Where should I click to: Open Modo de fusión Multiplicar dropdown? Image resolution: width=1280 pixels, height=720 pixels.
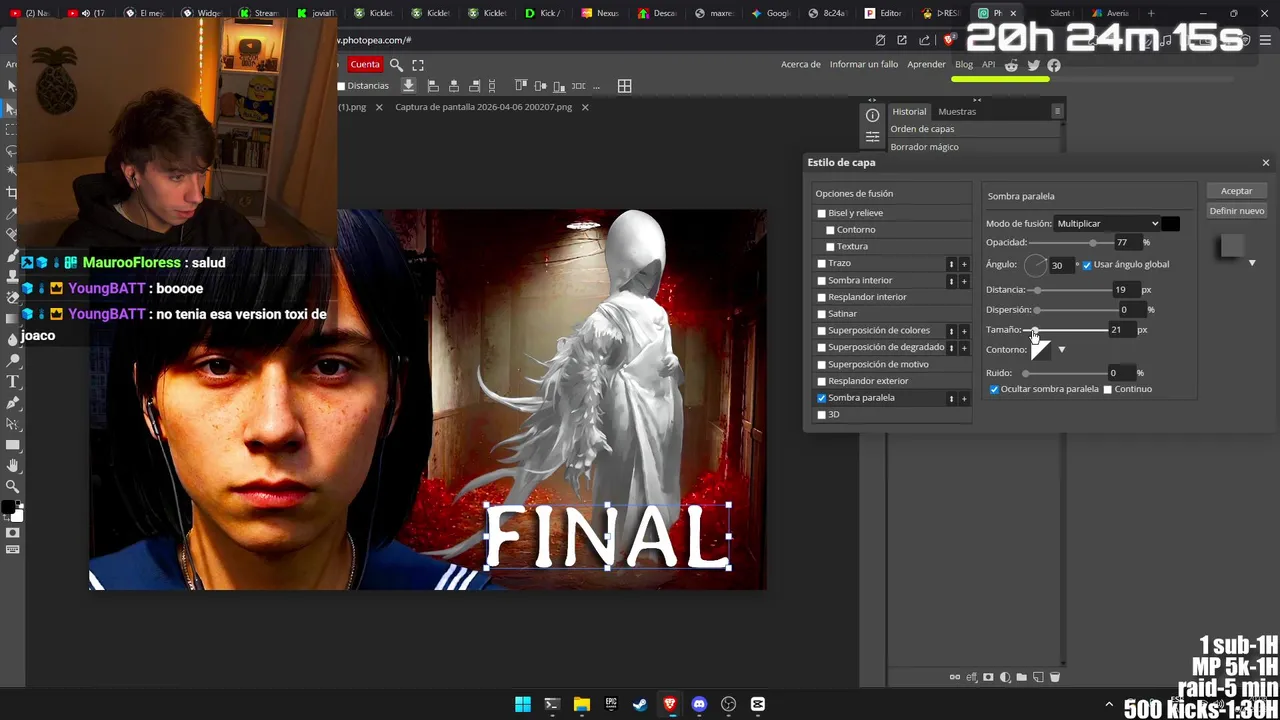(x=1108, y=224)
